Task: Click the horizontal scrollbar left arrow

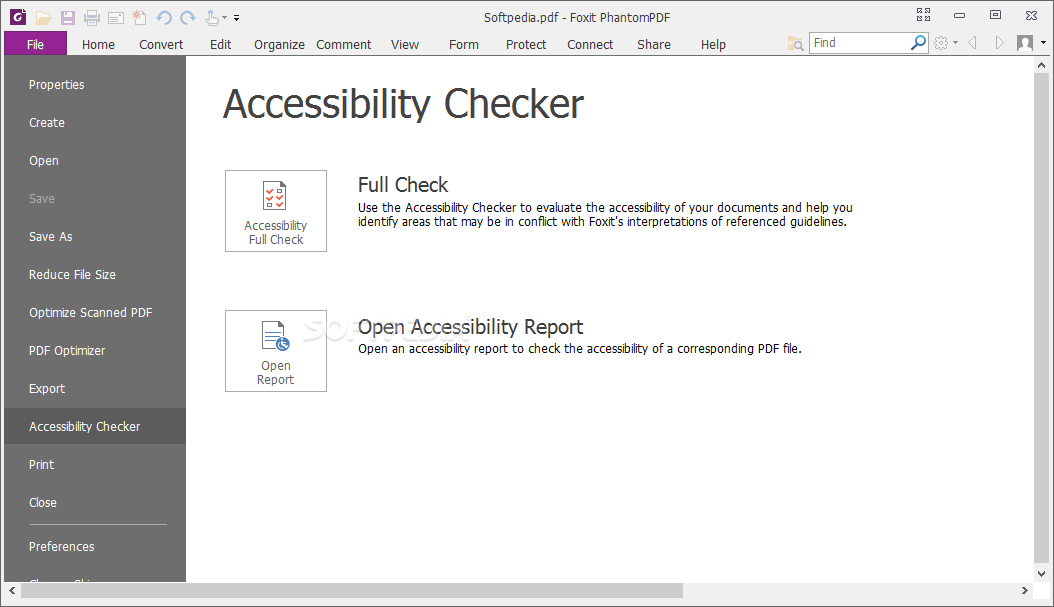Action: click(12, 590)
